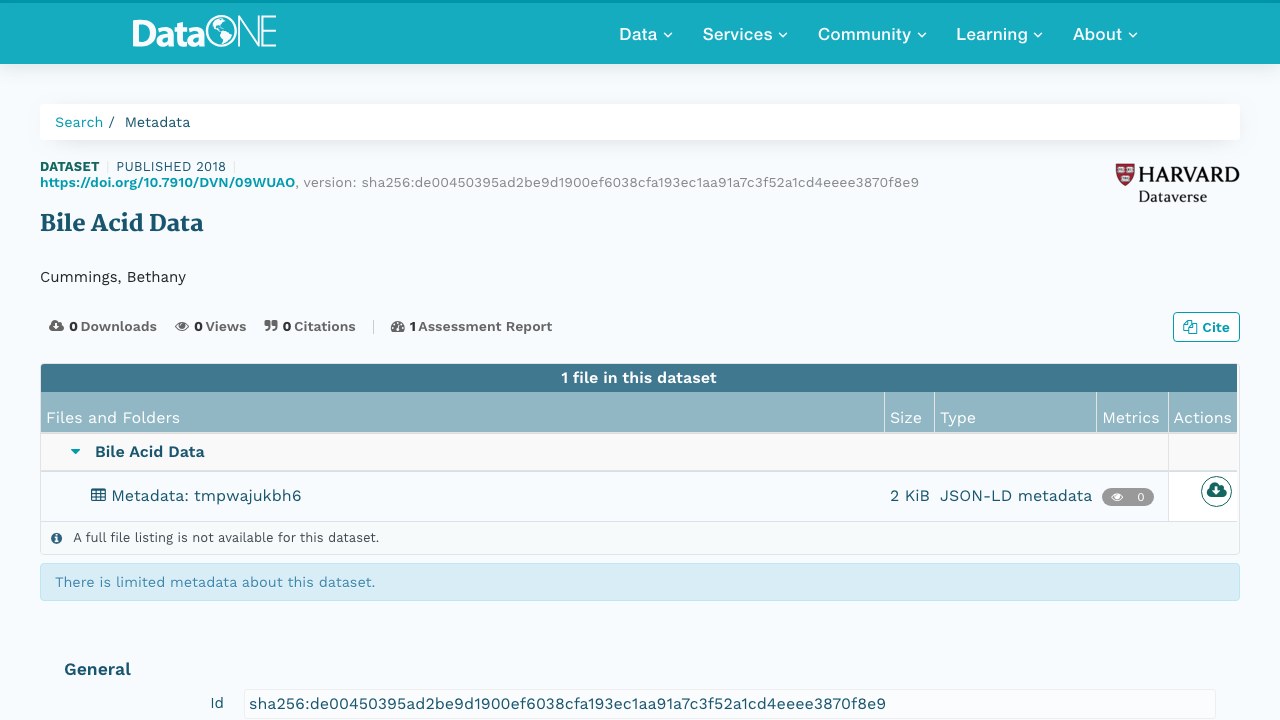Click the 0 Views metric

[210, 327]
